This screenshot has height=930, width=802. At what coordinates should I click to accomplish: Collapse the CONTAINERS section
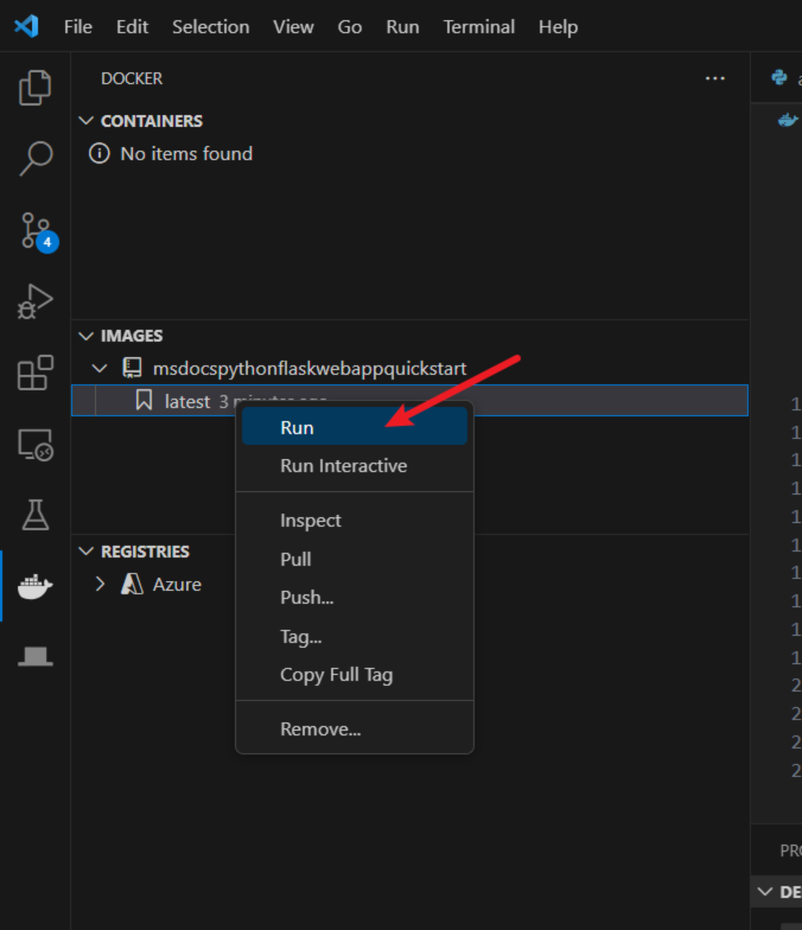point(86,121)
